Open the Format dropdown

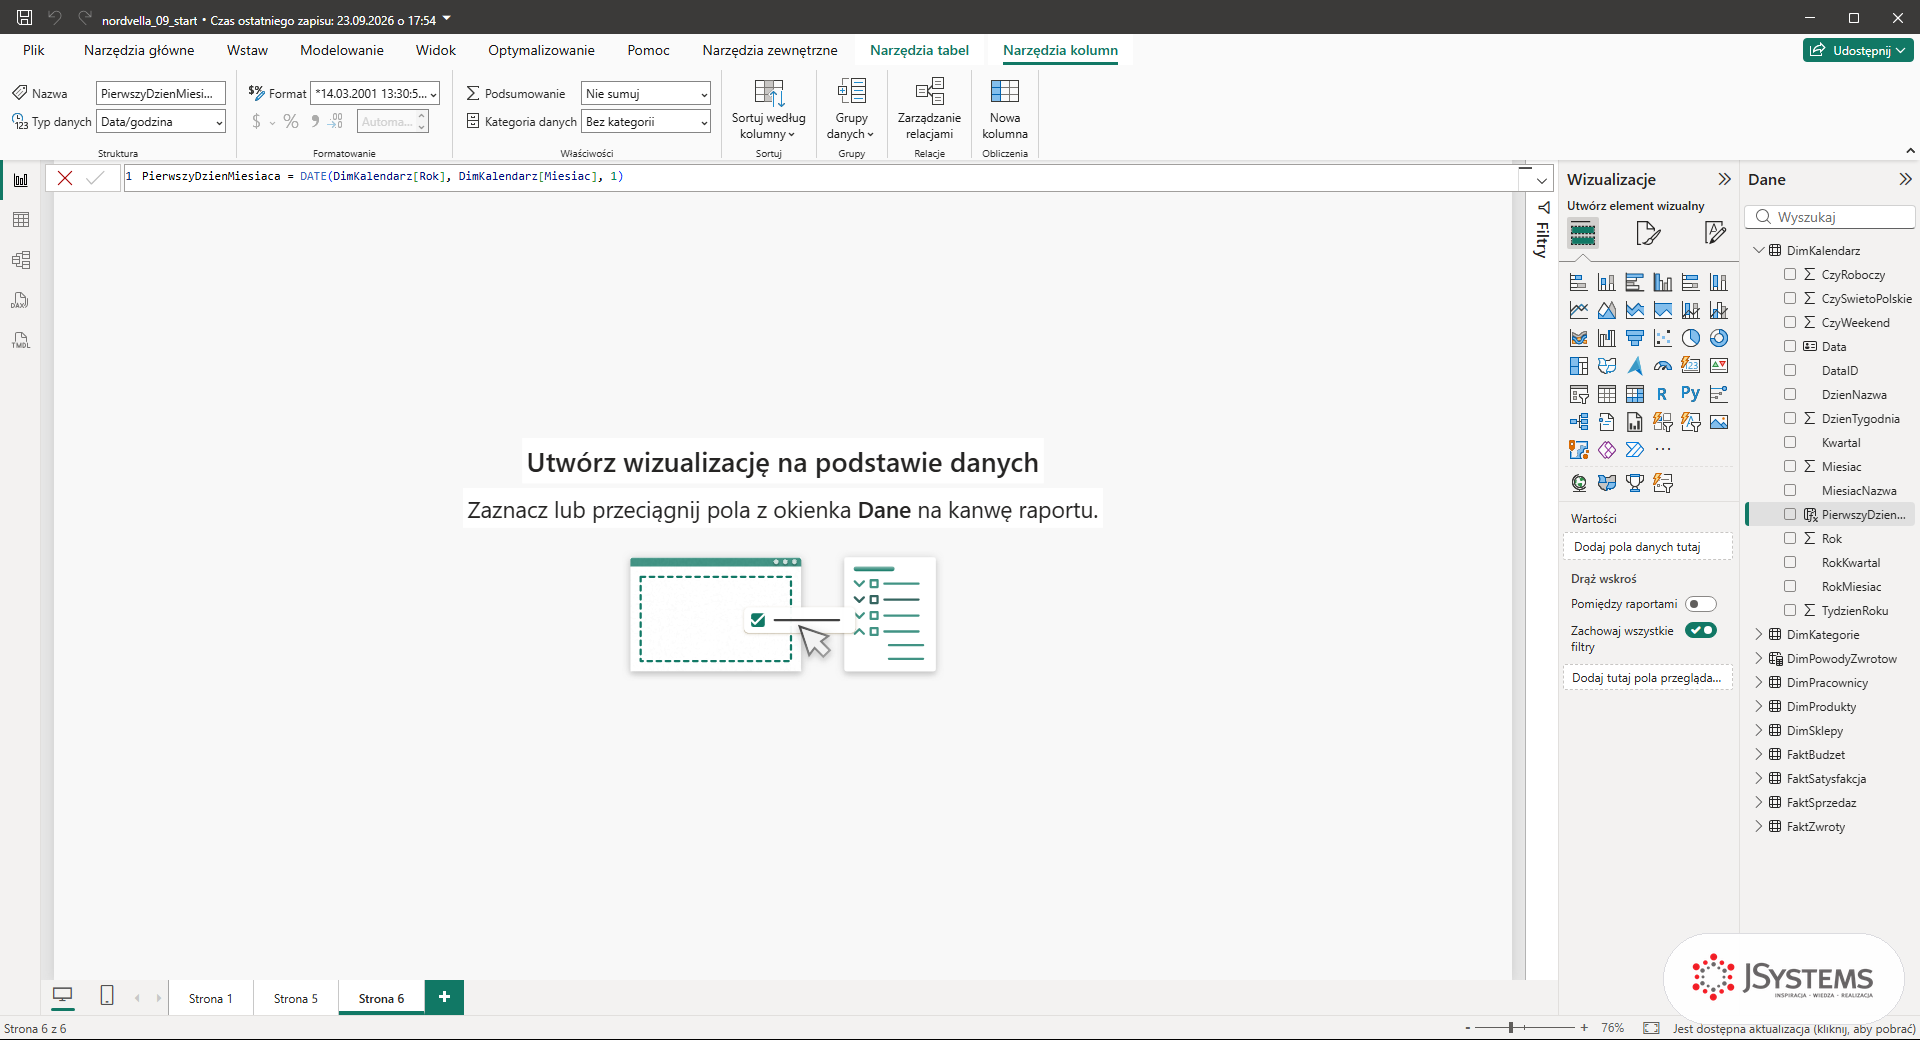point(375,94)
